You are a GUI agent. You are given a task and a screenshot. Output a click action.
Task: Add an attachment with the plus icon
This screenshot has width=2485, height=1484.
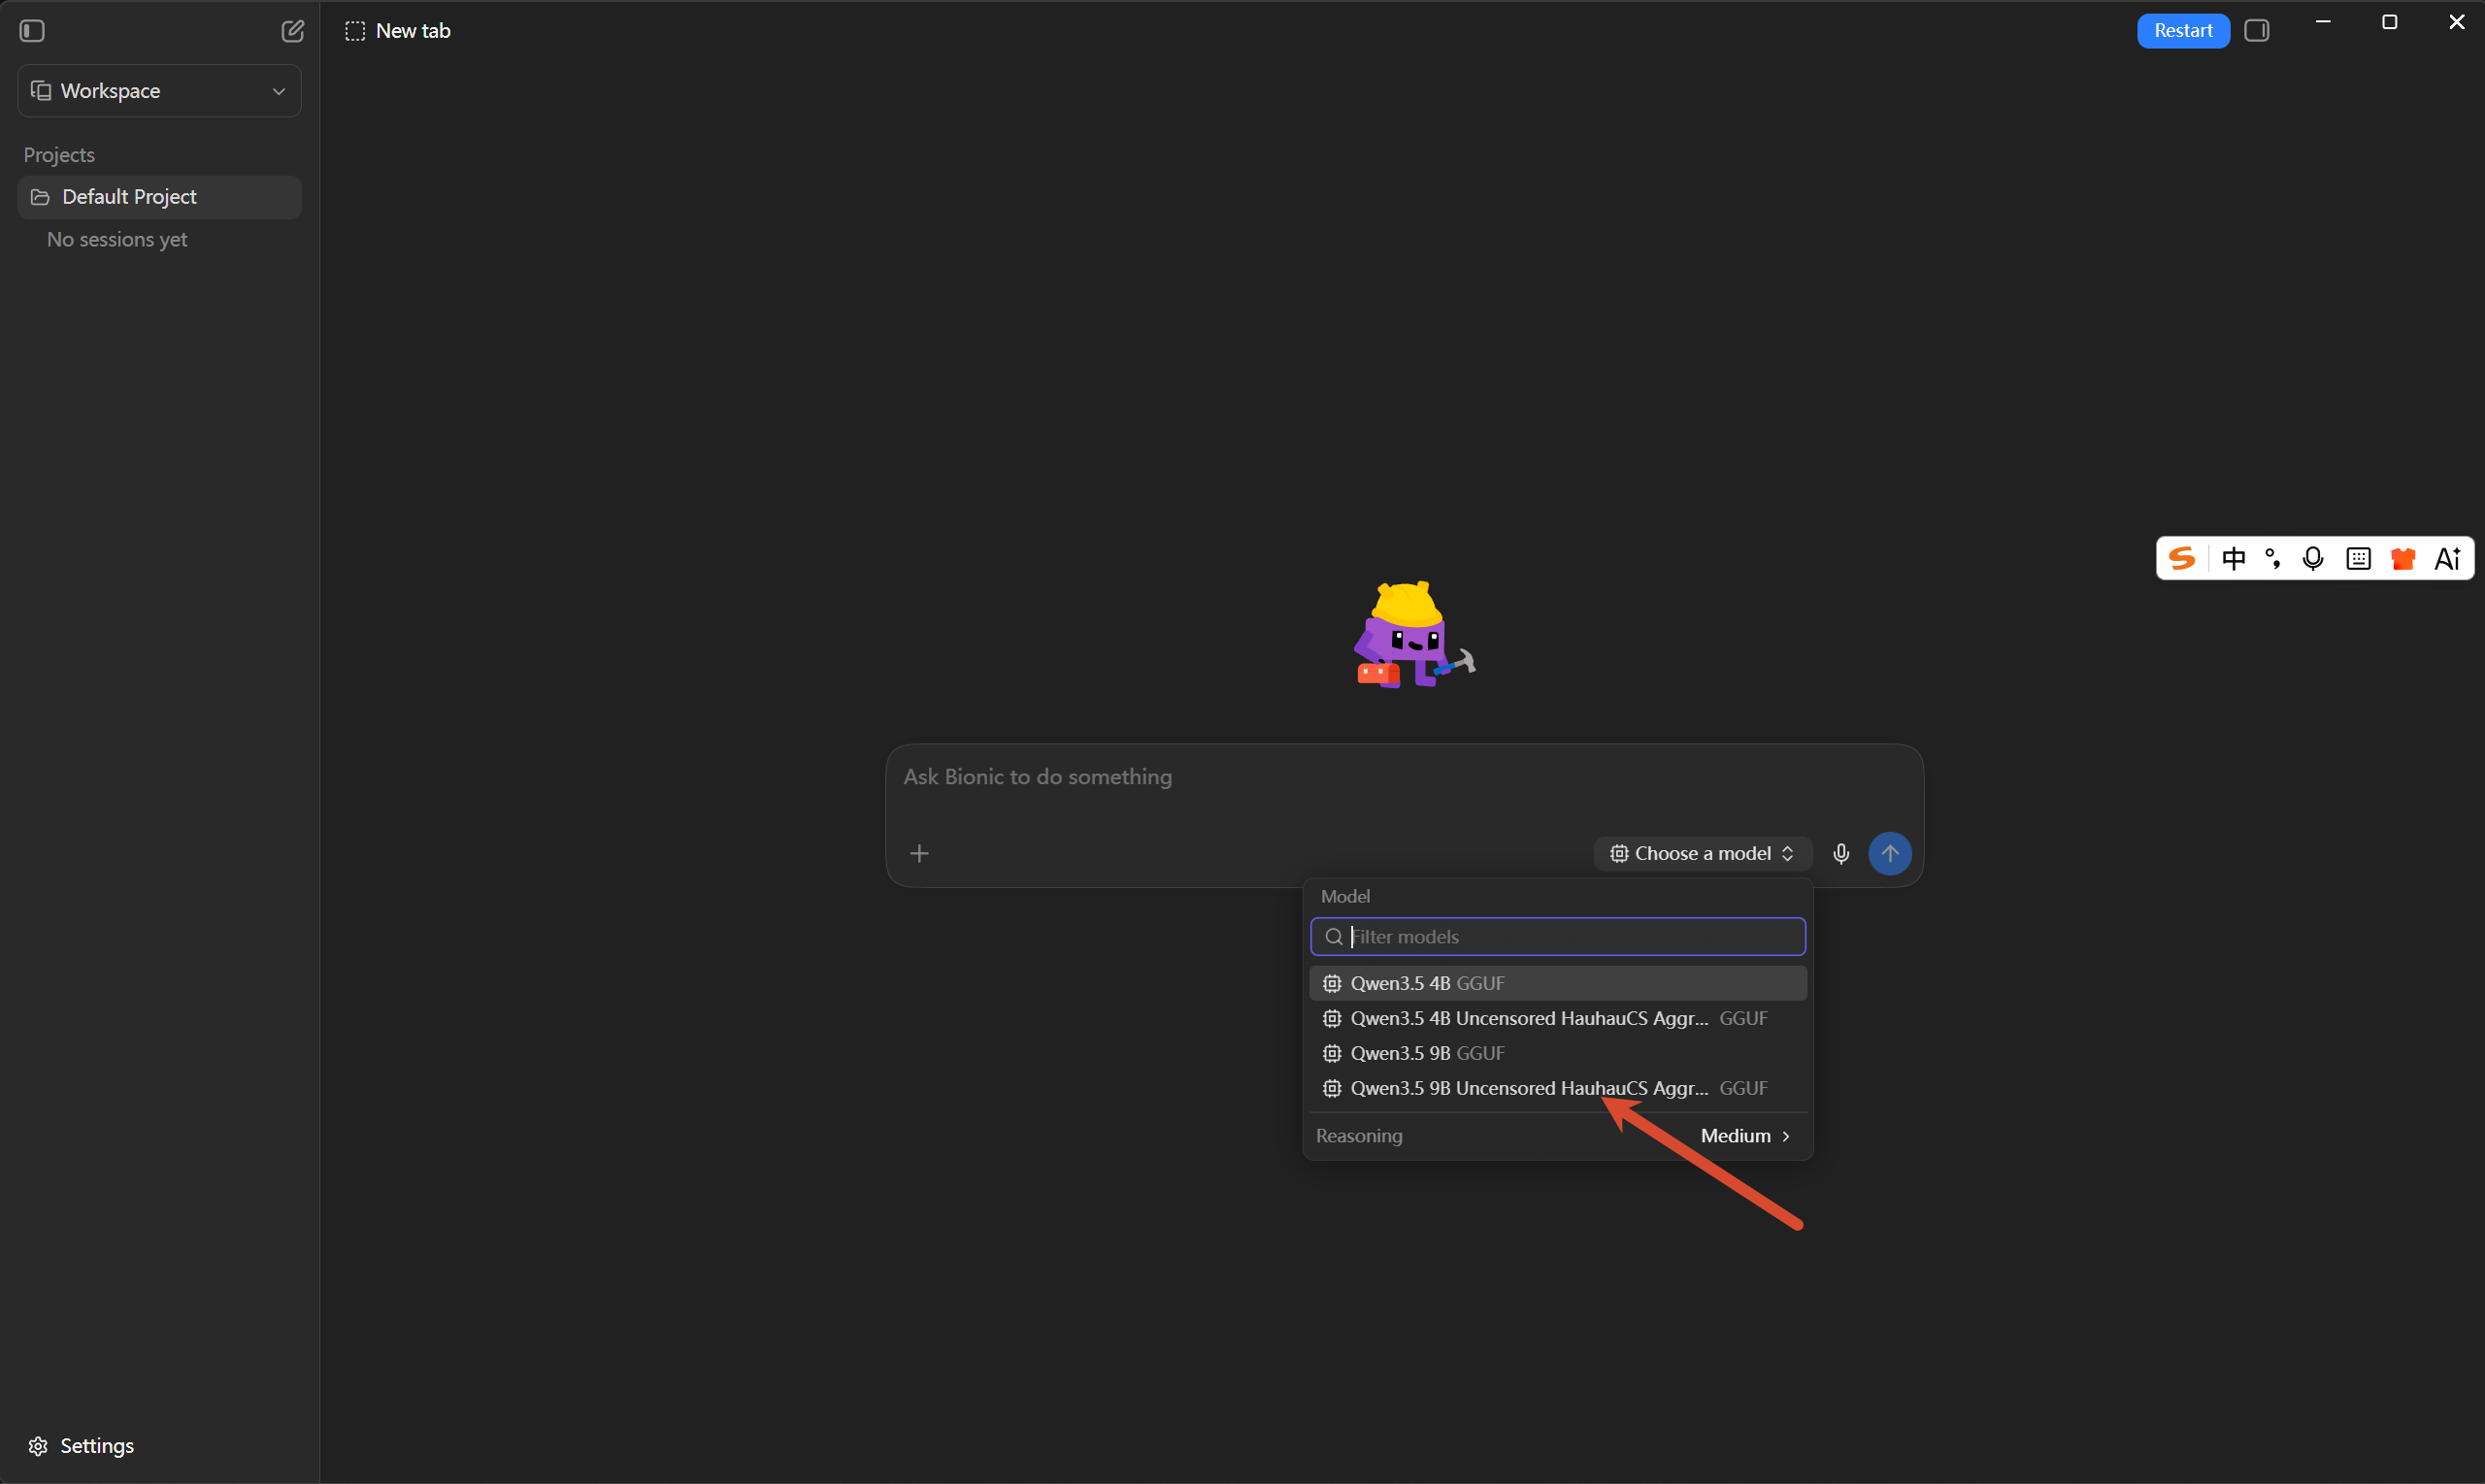[919, 853]
